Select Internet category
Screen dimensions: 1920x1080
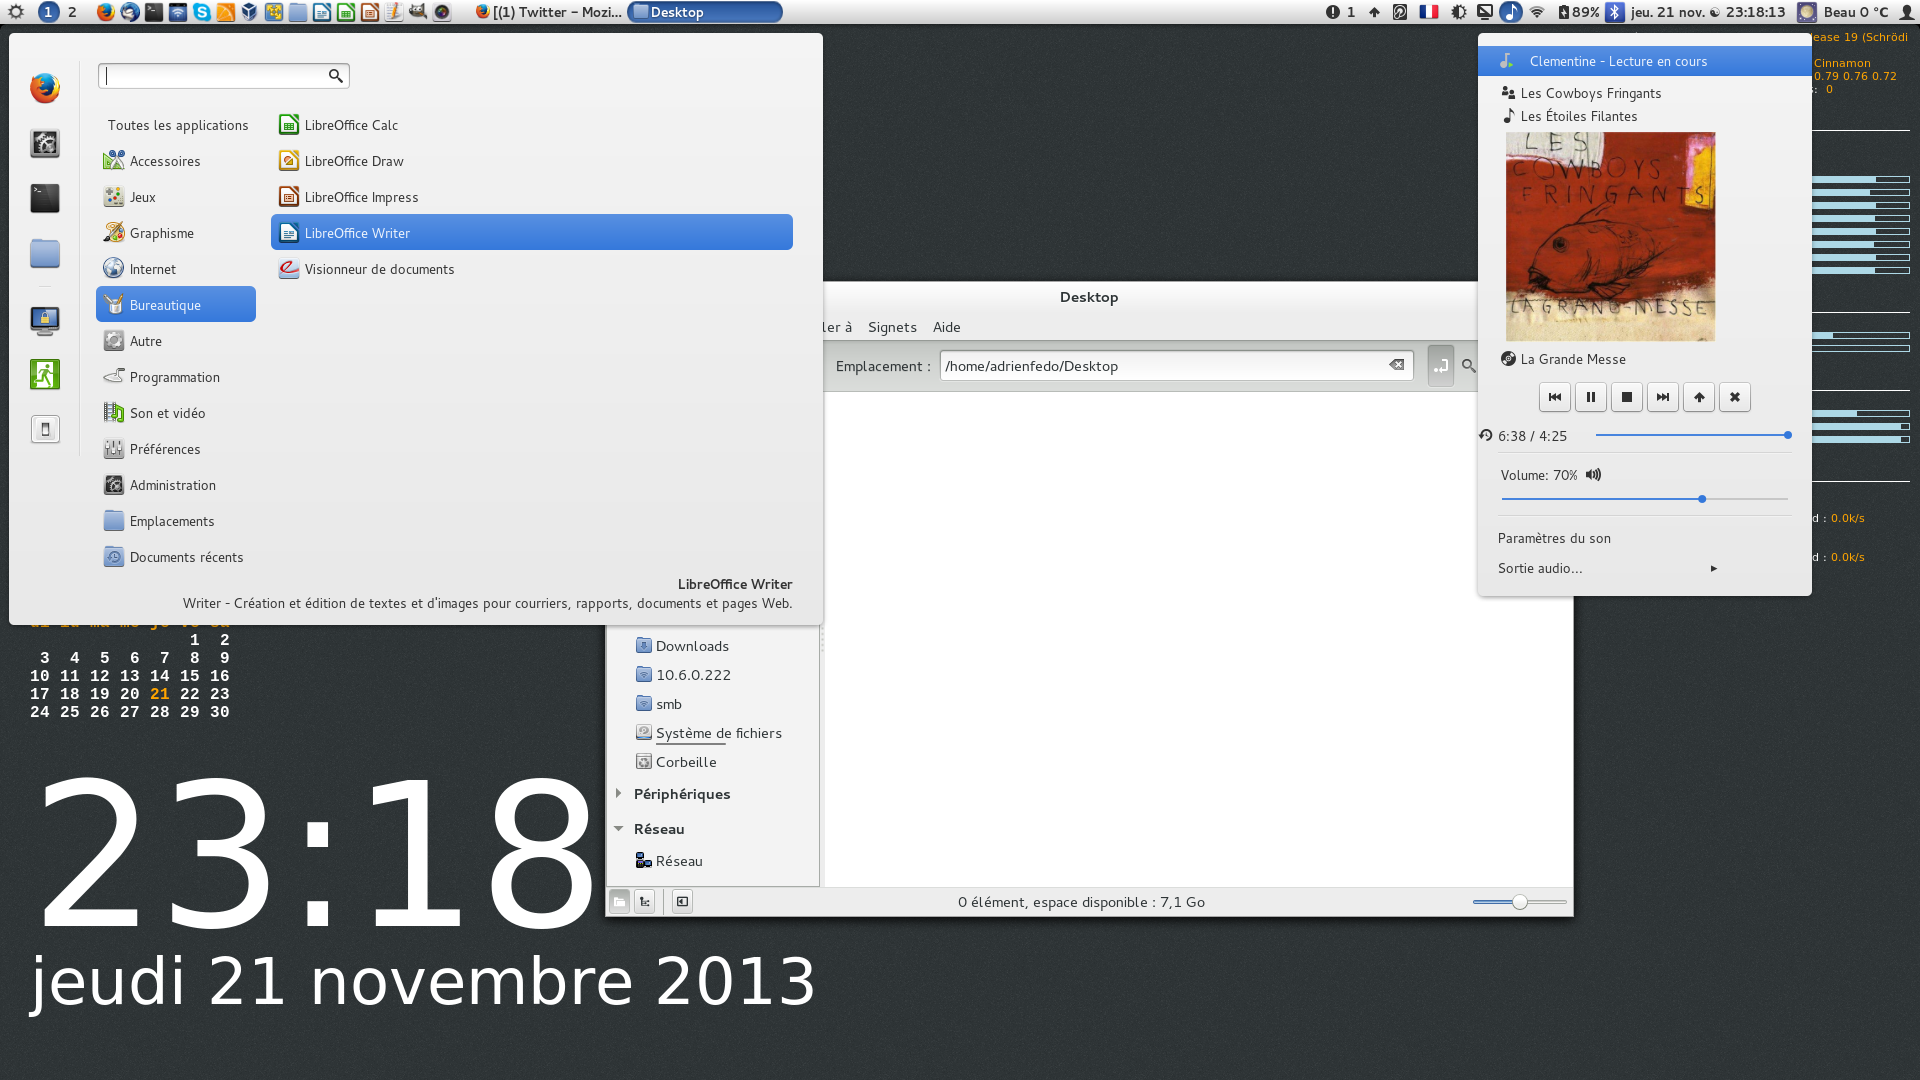point(176,269)
